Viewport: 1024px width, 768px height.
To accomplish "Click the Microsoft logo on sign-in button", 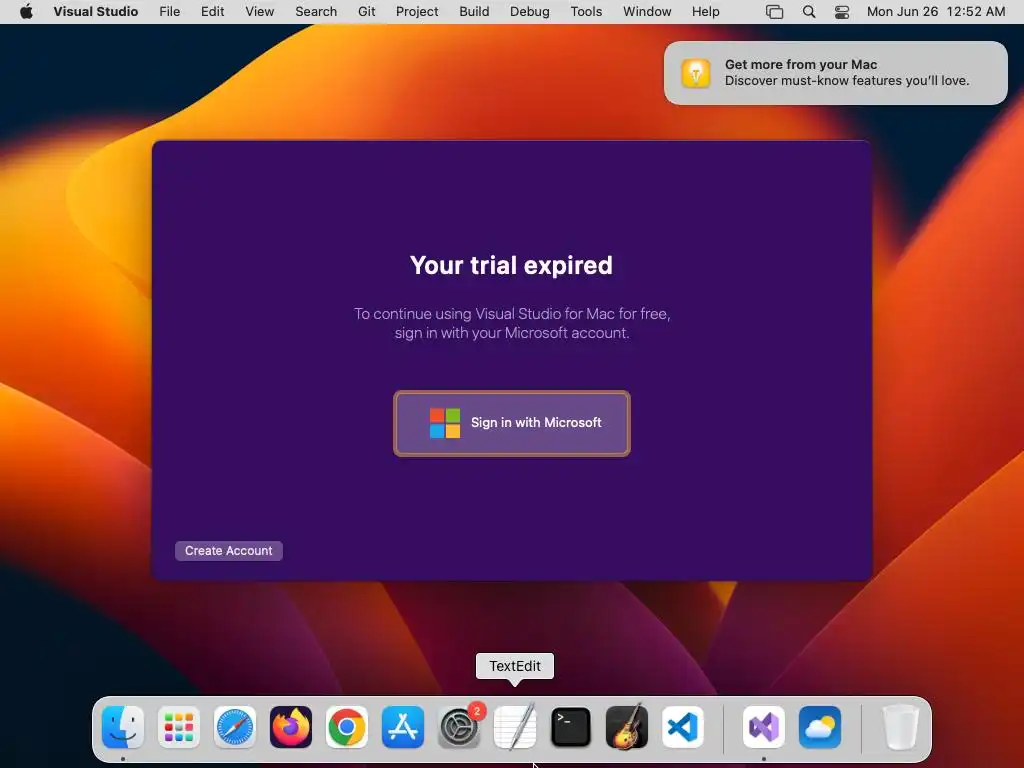I will tap(445, 423).
